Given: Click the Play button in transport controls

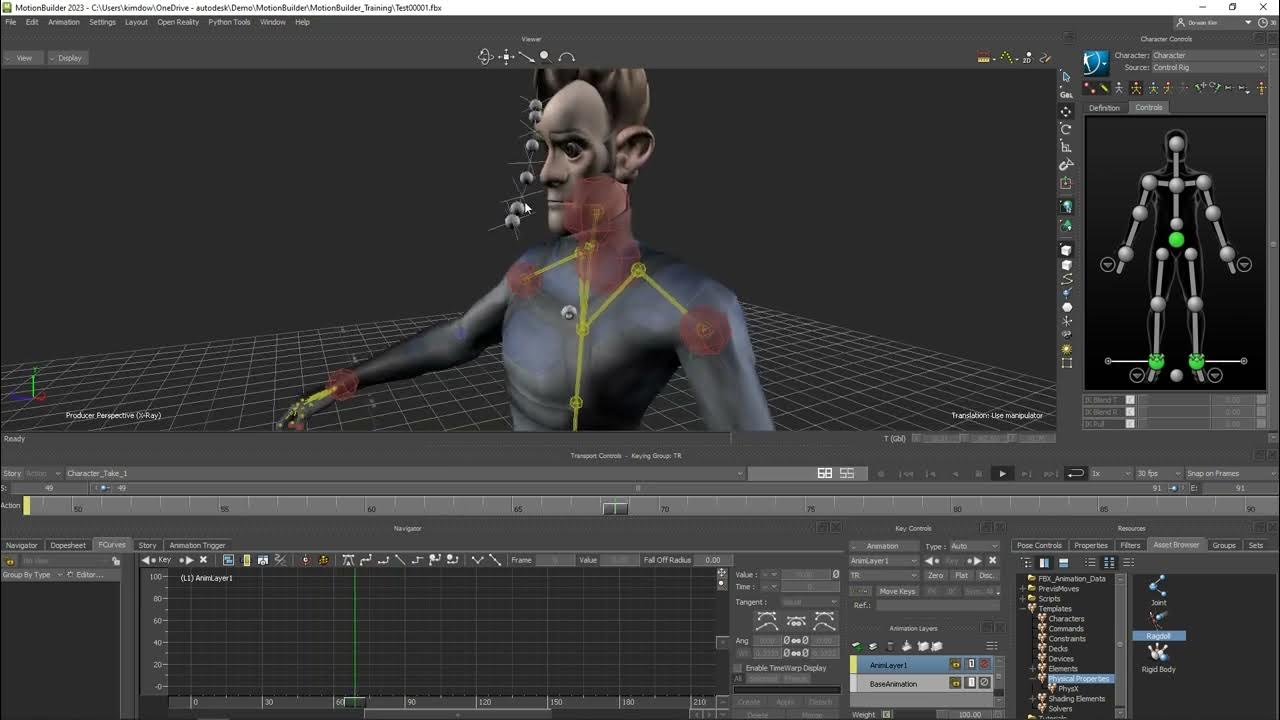Looking at the screenshot, I should coord(1001,473).
